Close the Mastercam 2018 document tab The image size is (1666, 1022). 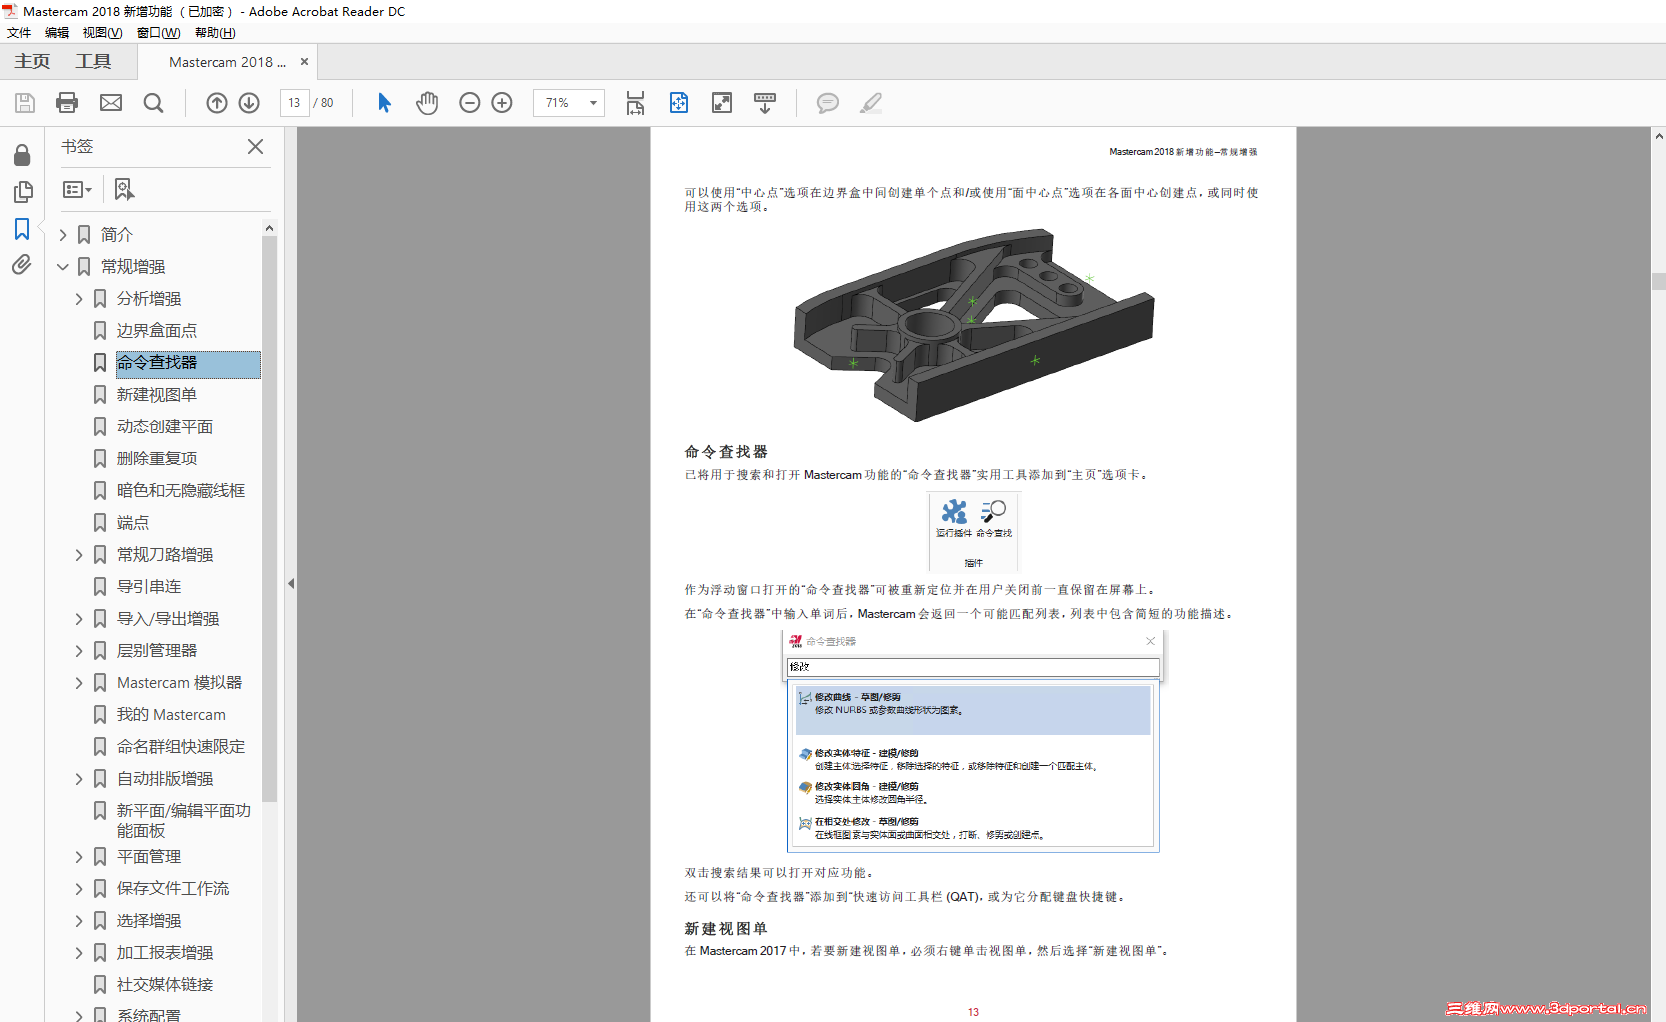tap(305, 62)
